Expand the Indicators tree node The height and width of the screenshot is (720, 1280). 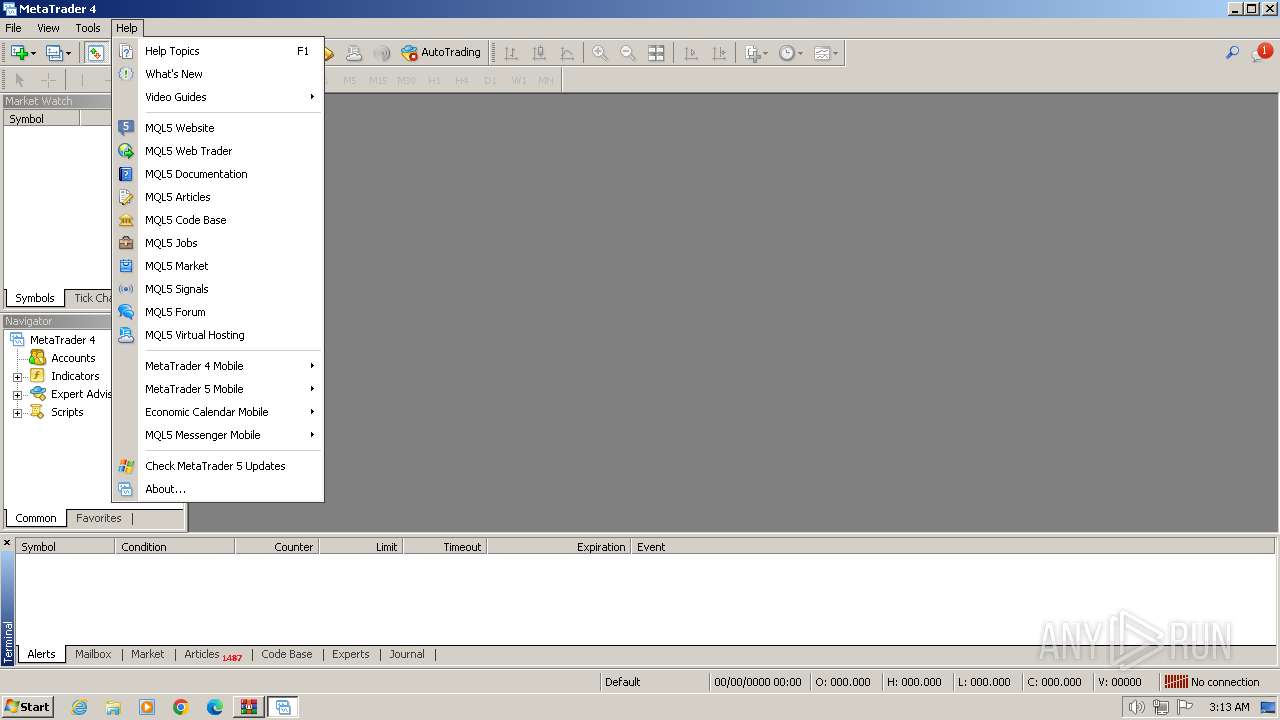[17, 377]
